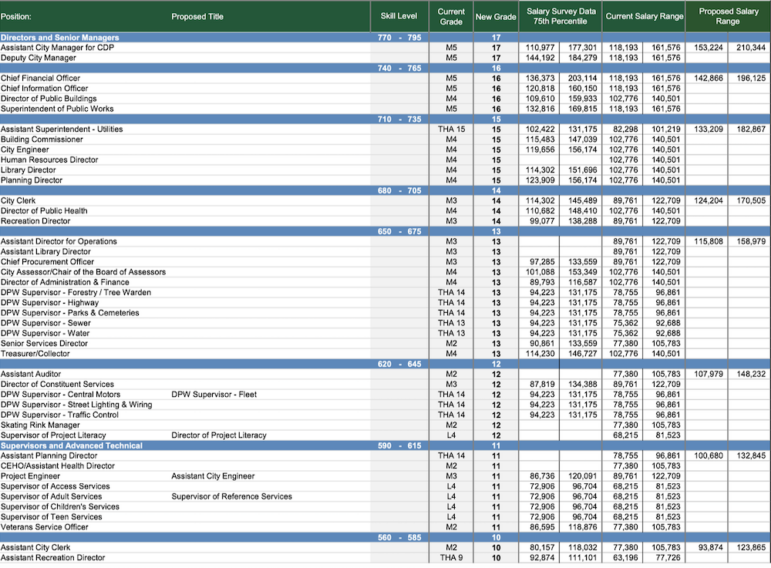Select "Supervisor of Children's Services" cell
771x568 pixels.
point(60,507)
